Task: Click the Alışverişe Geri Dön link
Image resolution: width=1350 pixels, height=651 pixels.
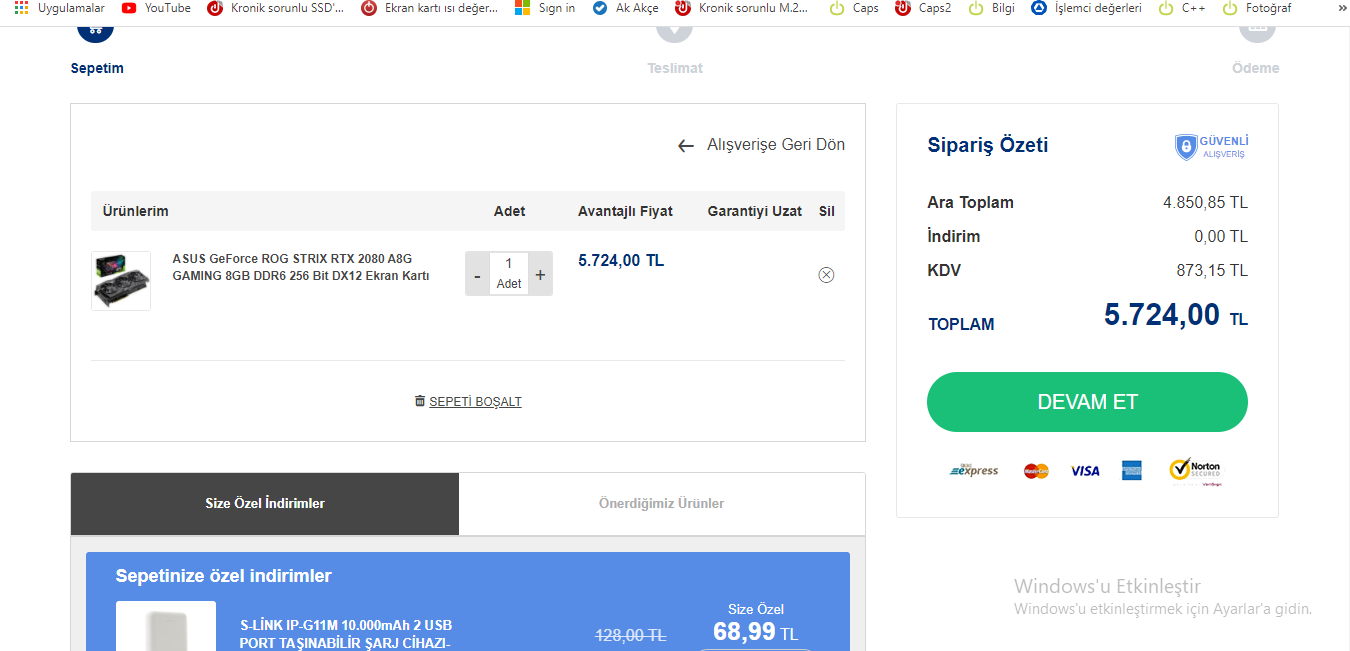Action: [x=775, y=145]
